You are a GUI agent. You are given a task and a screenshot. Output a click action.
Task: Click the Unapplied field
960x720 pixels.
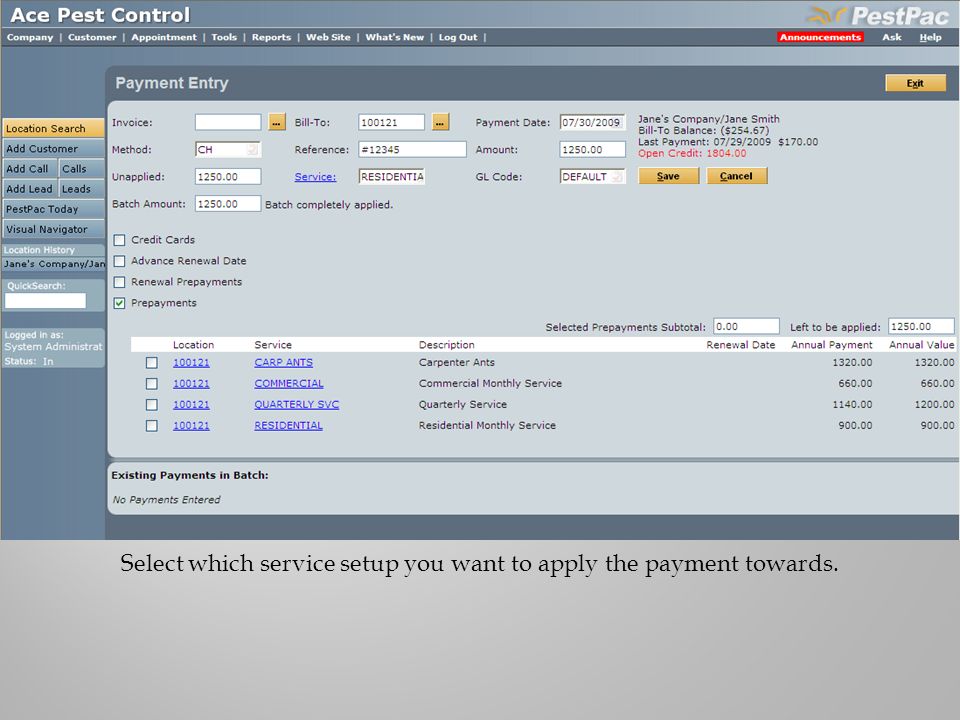pos(228,177)
